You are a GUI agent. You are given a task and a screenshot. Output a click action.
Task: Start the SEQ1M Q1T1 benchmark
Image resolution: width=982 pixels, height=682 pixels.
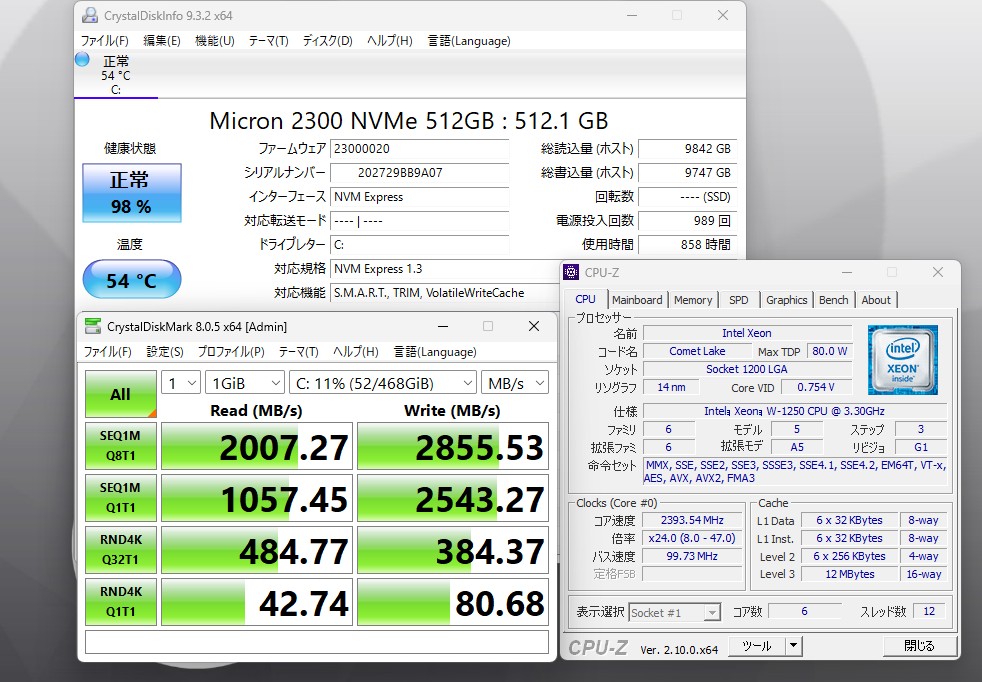point(121,498)
